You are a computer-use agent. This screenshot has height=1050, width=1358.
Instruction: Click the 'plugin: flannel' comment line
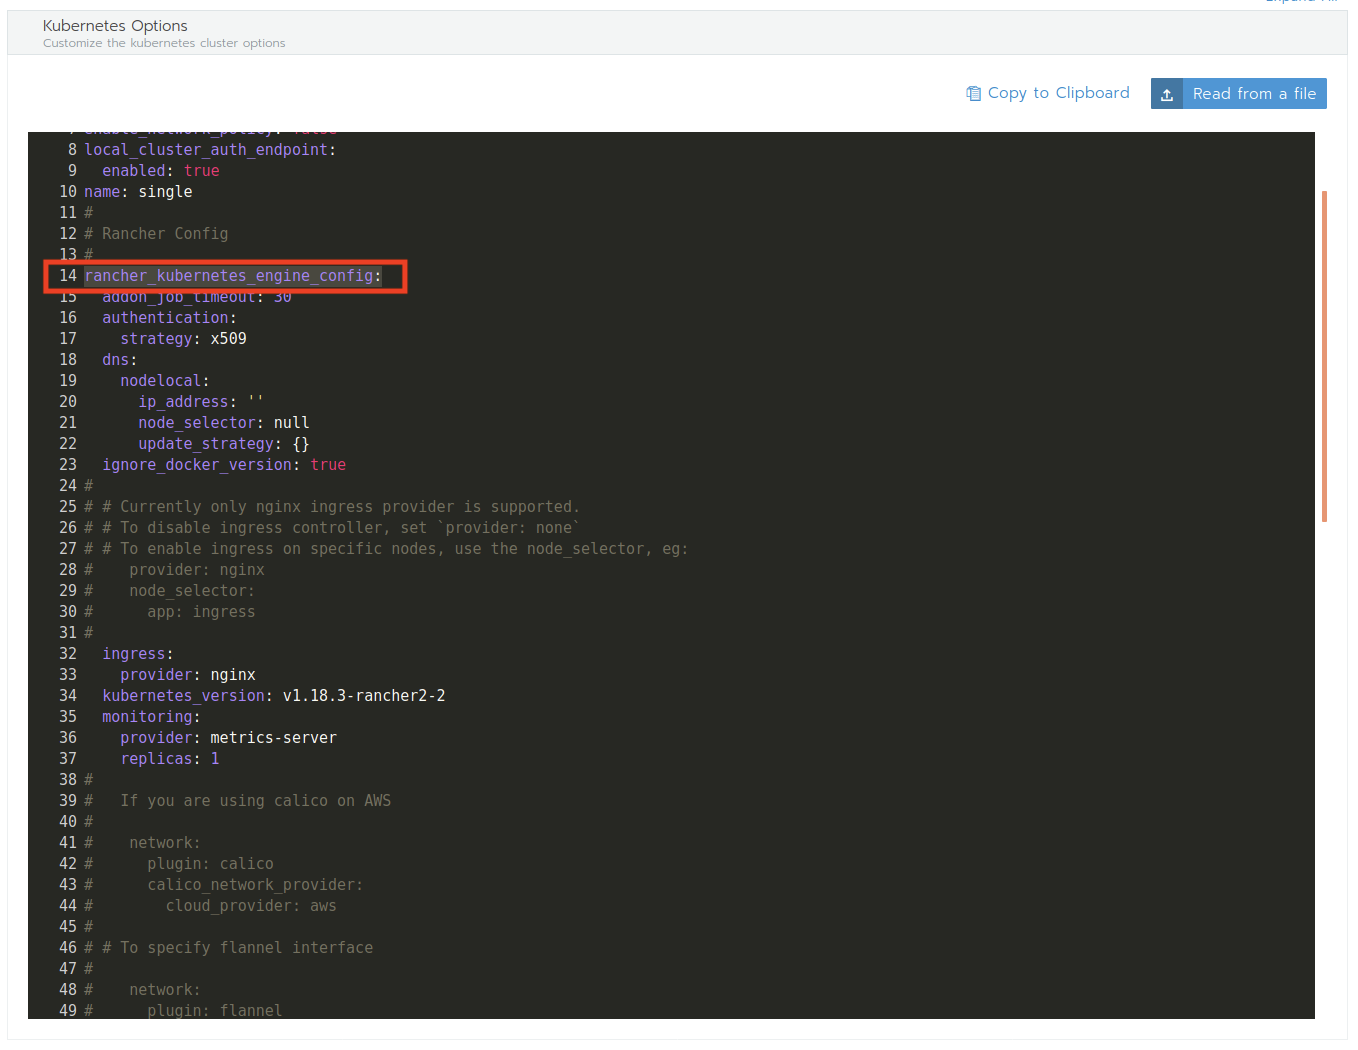point(215,1011)
